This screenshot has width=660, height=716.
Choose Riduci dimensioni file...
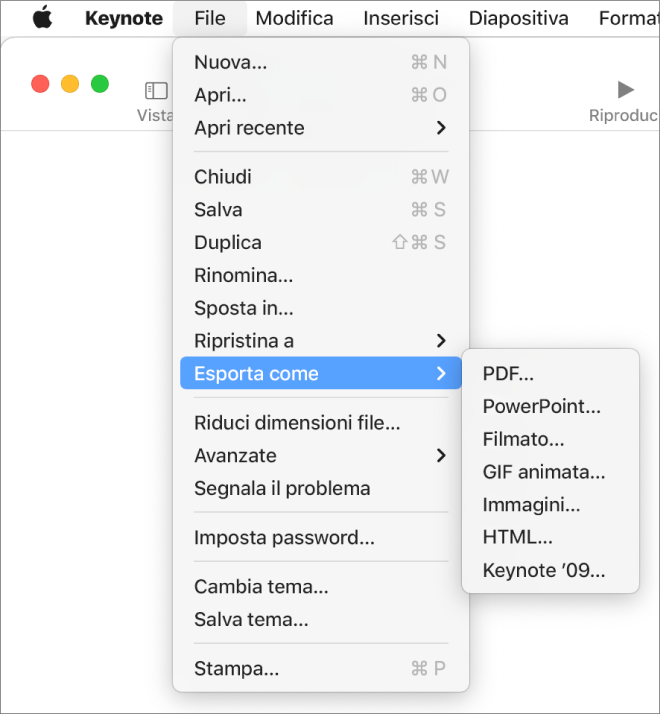321,423
